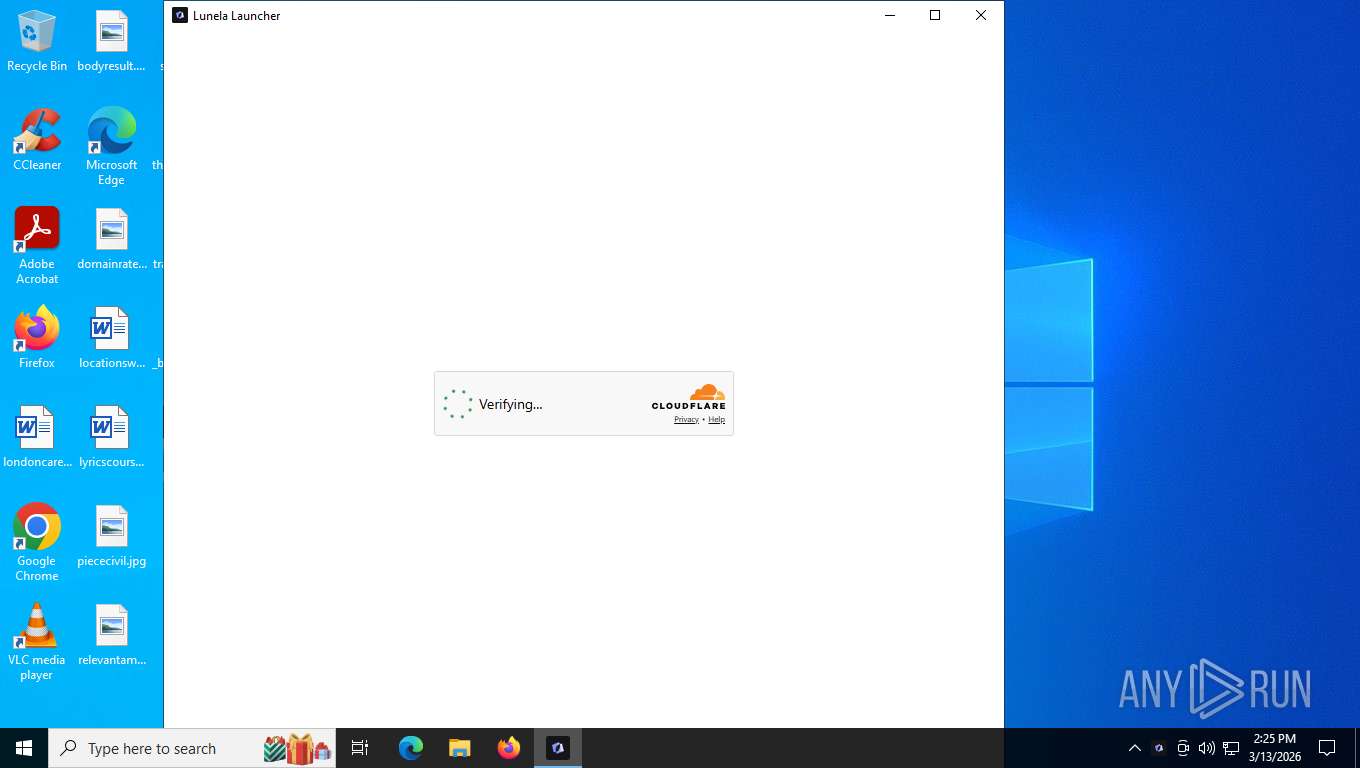Click the Meet Now tray icon
This screenshot has height=768, width=1360.
click(x=1183, y=748)
